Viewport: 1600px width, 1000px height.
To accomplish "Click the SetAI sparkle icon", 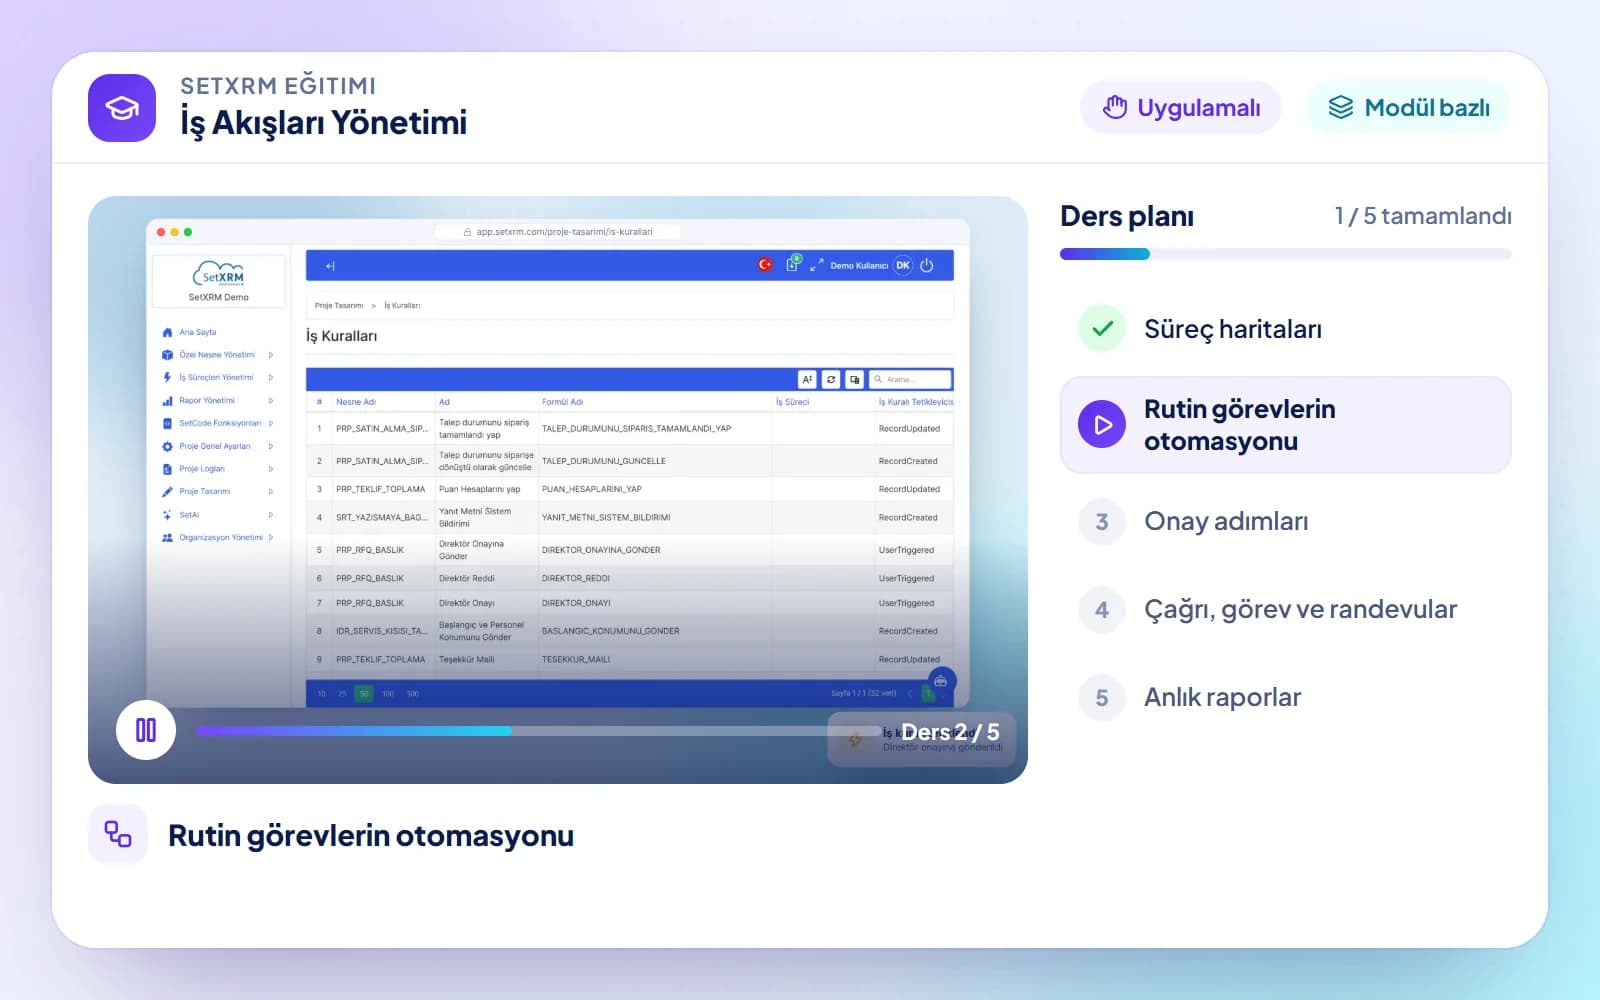I will pos(167,515).
